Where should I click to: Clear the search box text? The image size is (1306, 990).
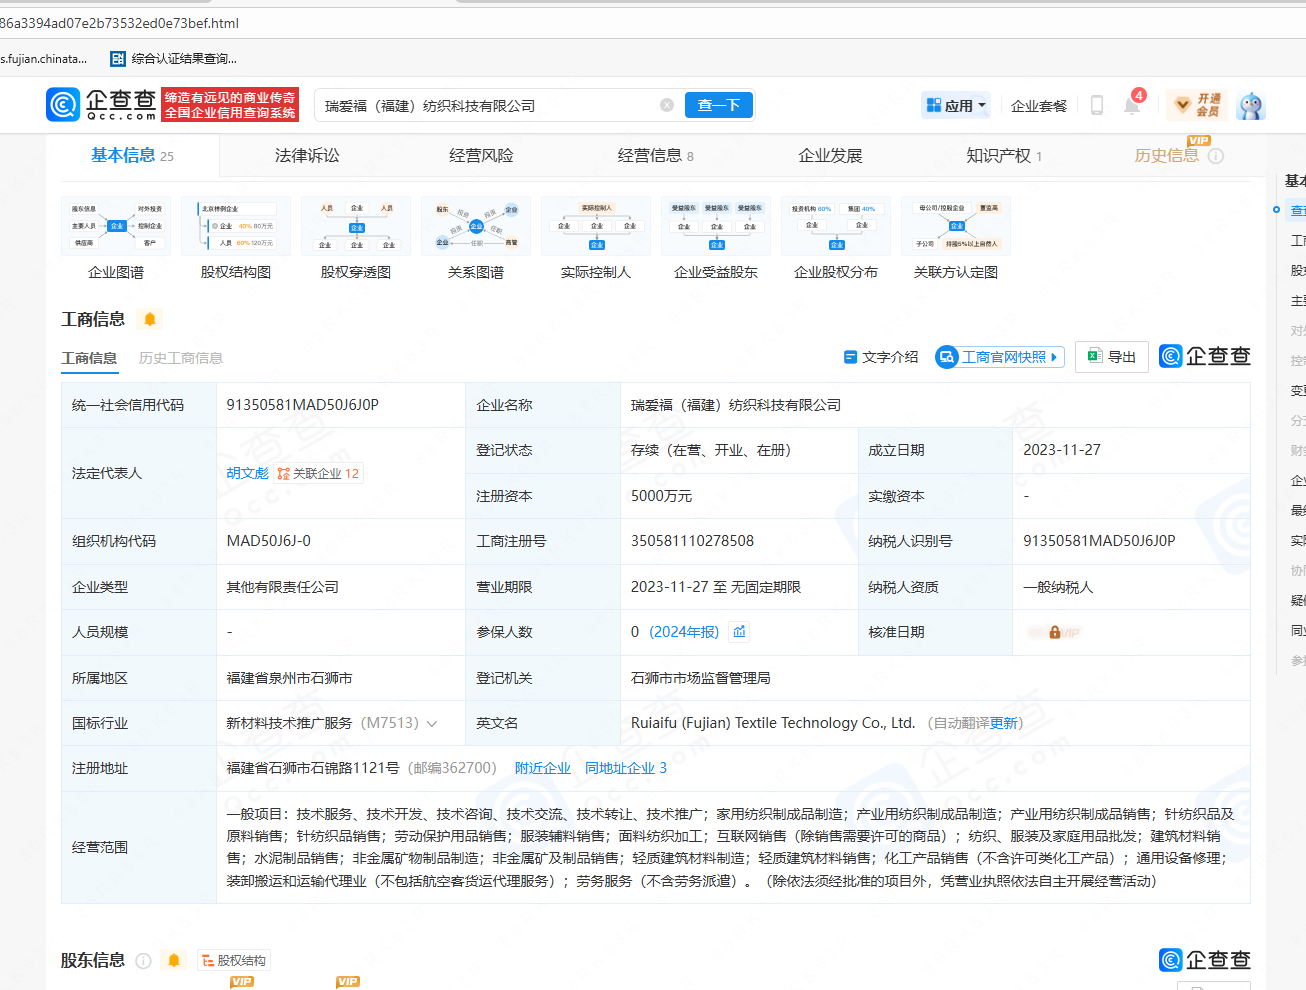[x=667, y=105]
